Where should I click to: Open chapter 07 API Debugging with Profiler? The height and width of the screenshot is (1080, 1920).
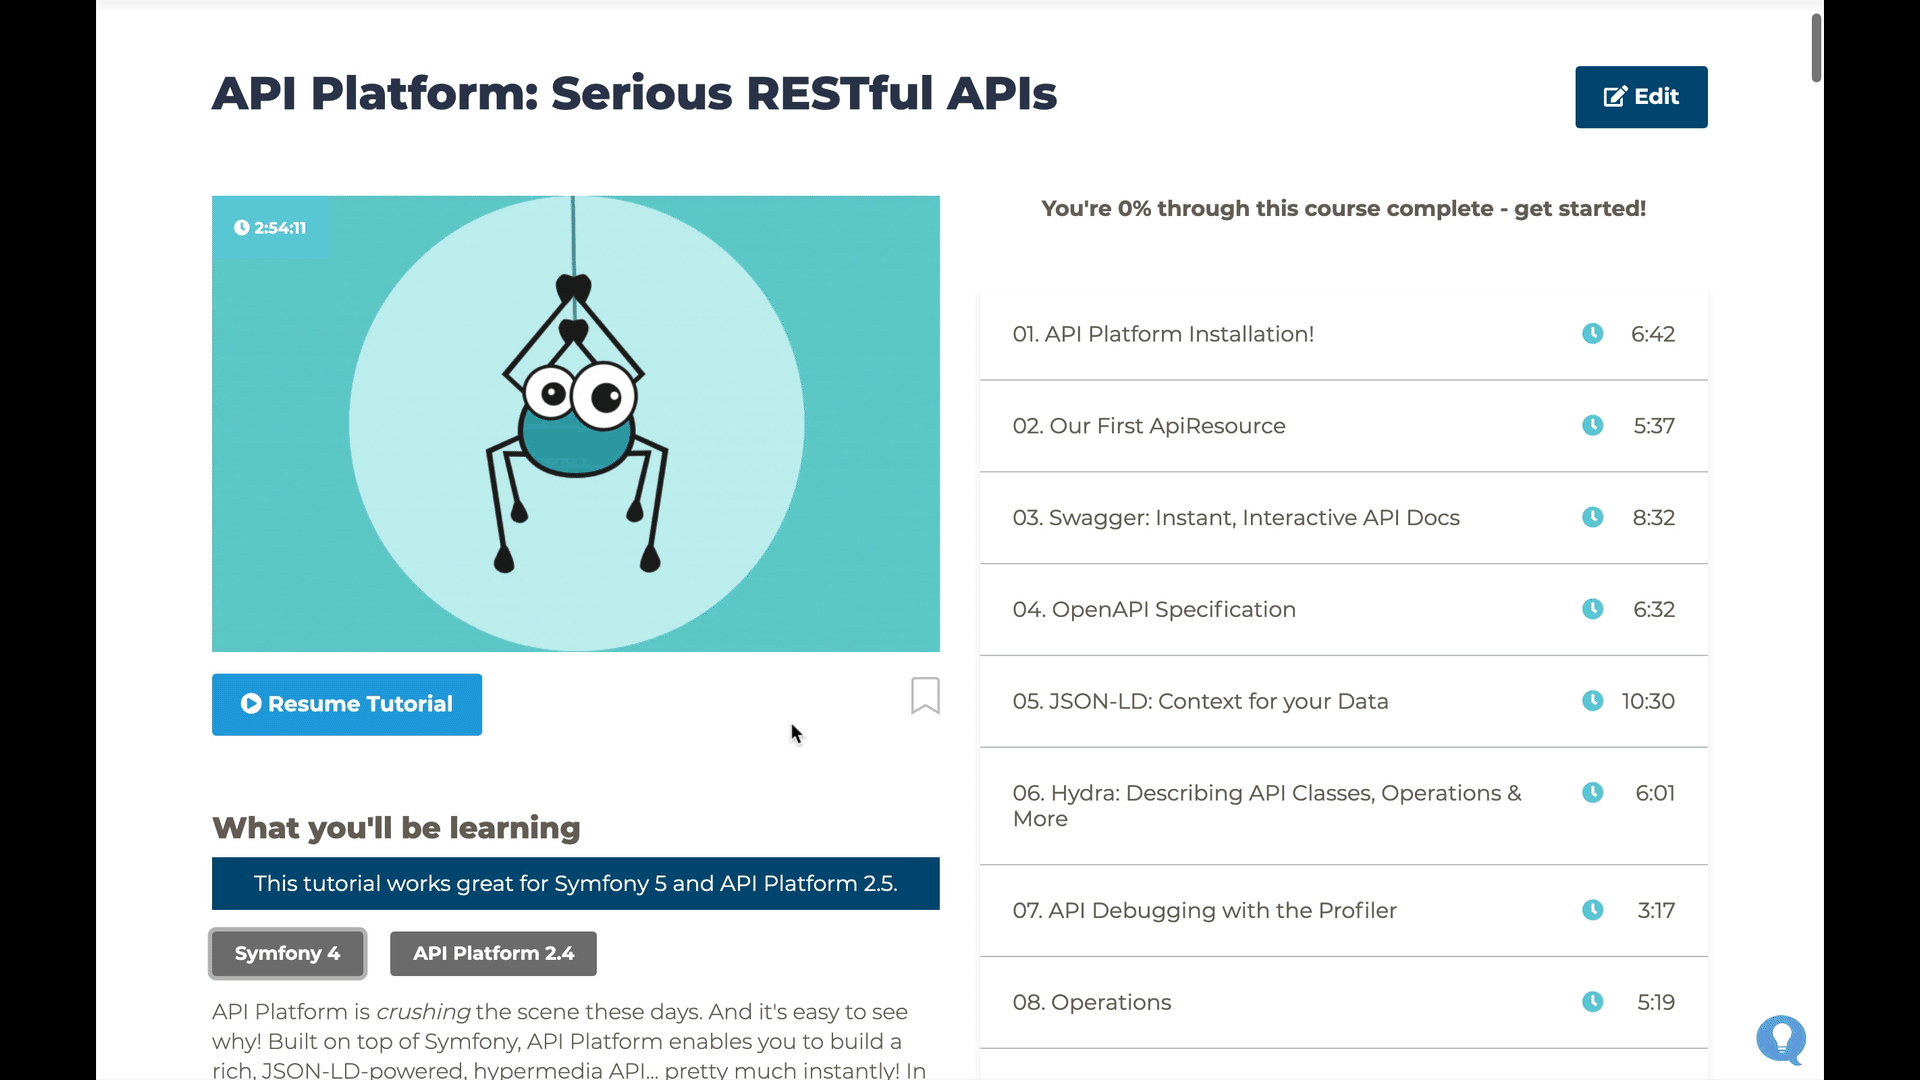[x=1204, y=911]
